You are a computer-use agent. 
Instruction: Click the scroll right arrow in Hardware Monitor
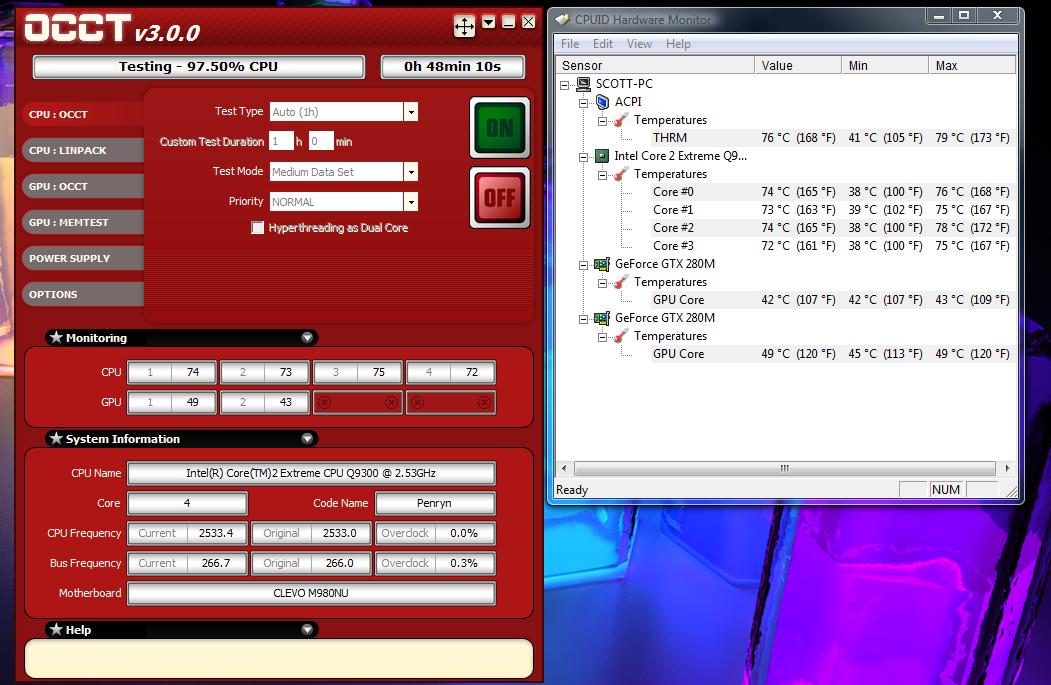[x=1007, y=468]
